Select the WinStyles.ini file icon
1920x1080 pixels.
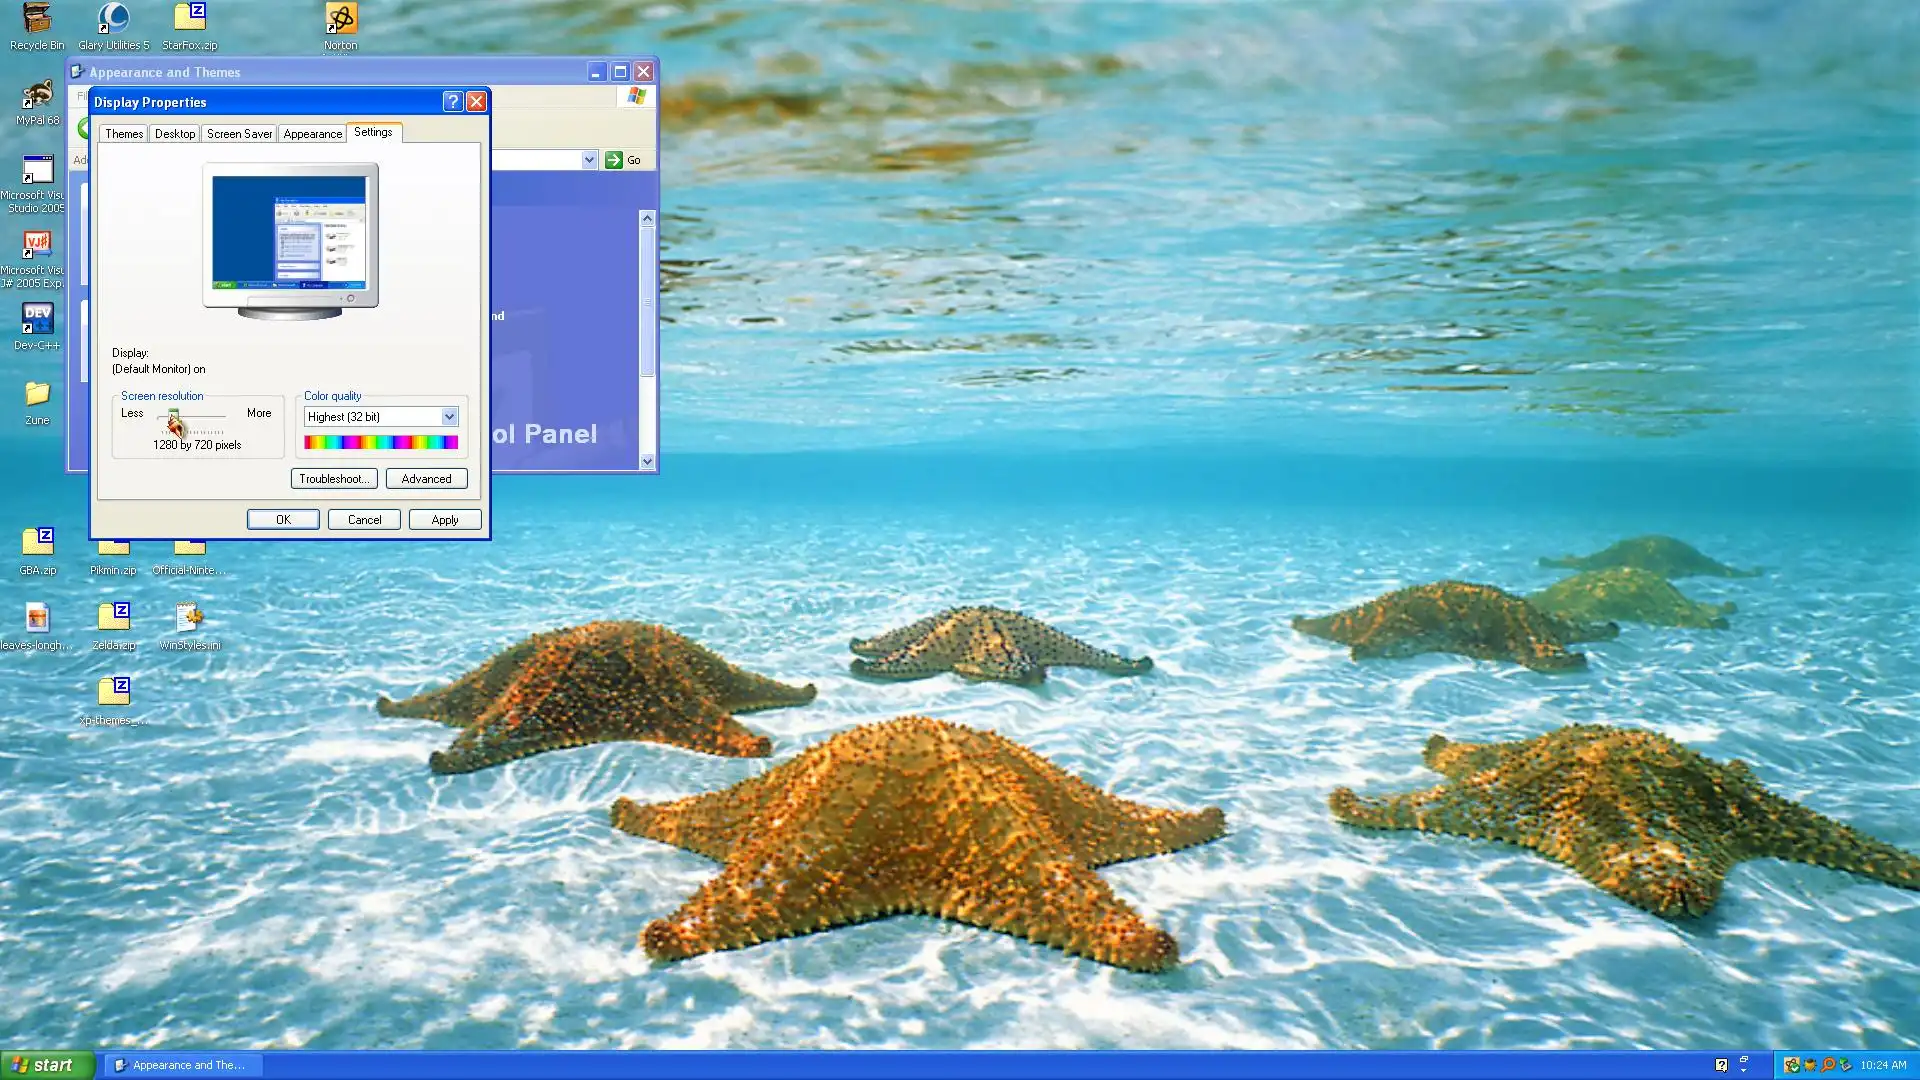click(x=189, y=618)
